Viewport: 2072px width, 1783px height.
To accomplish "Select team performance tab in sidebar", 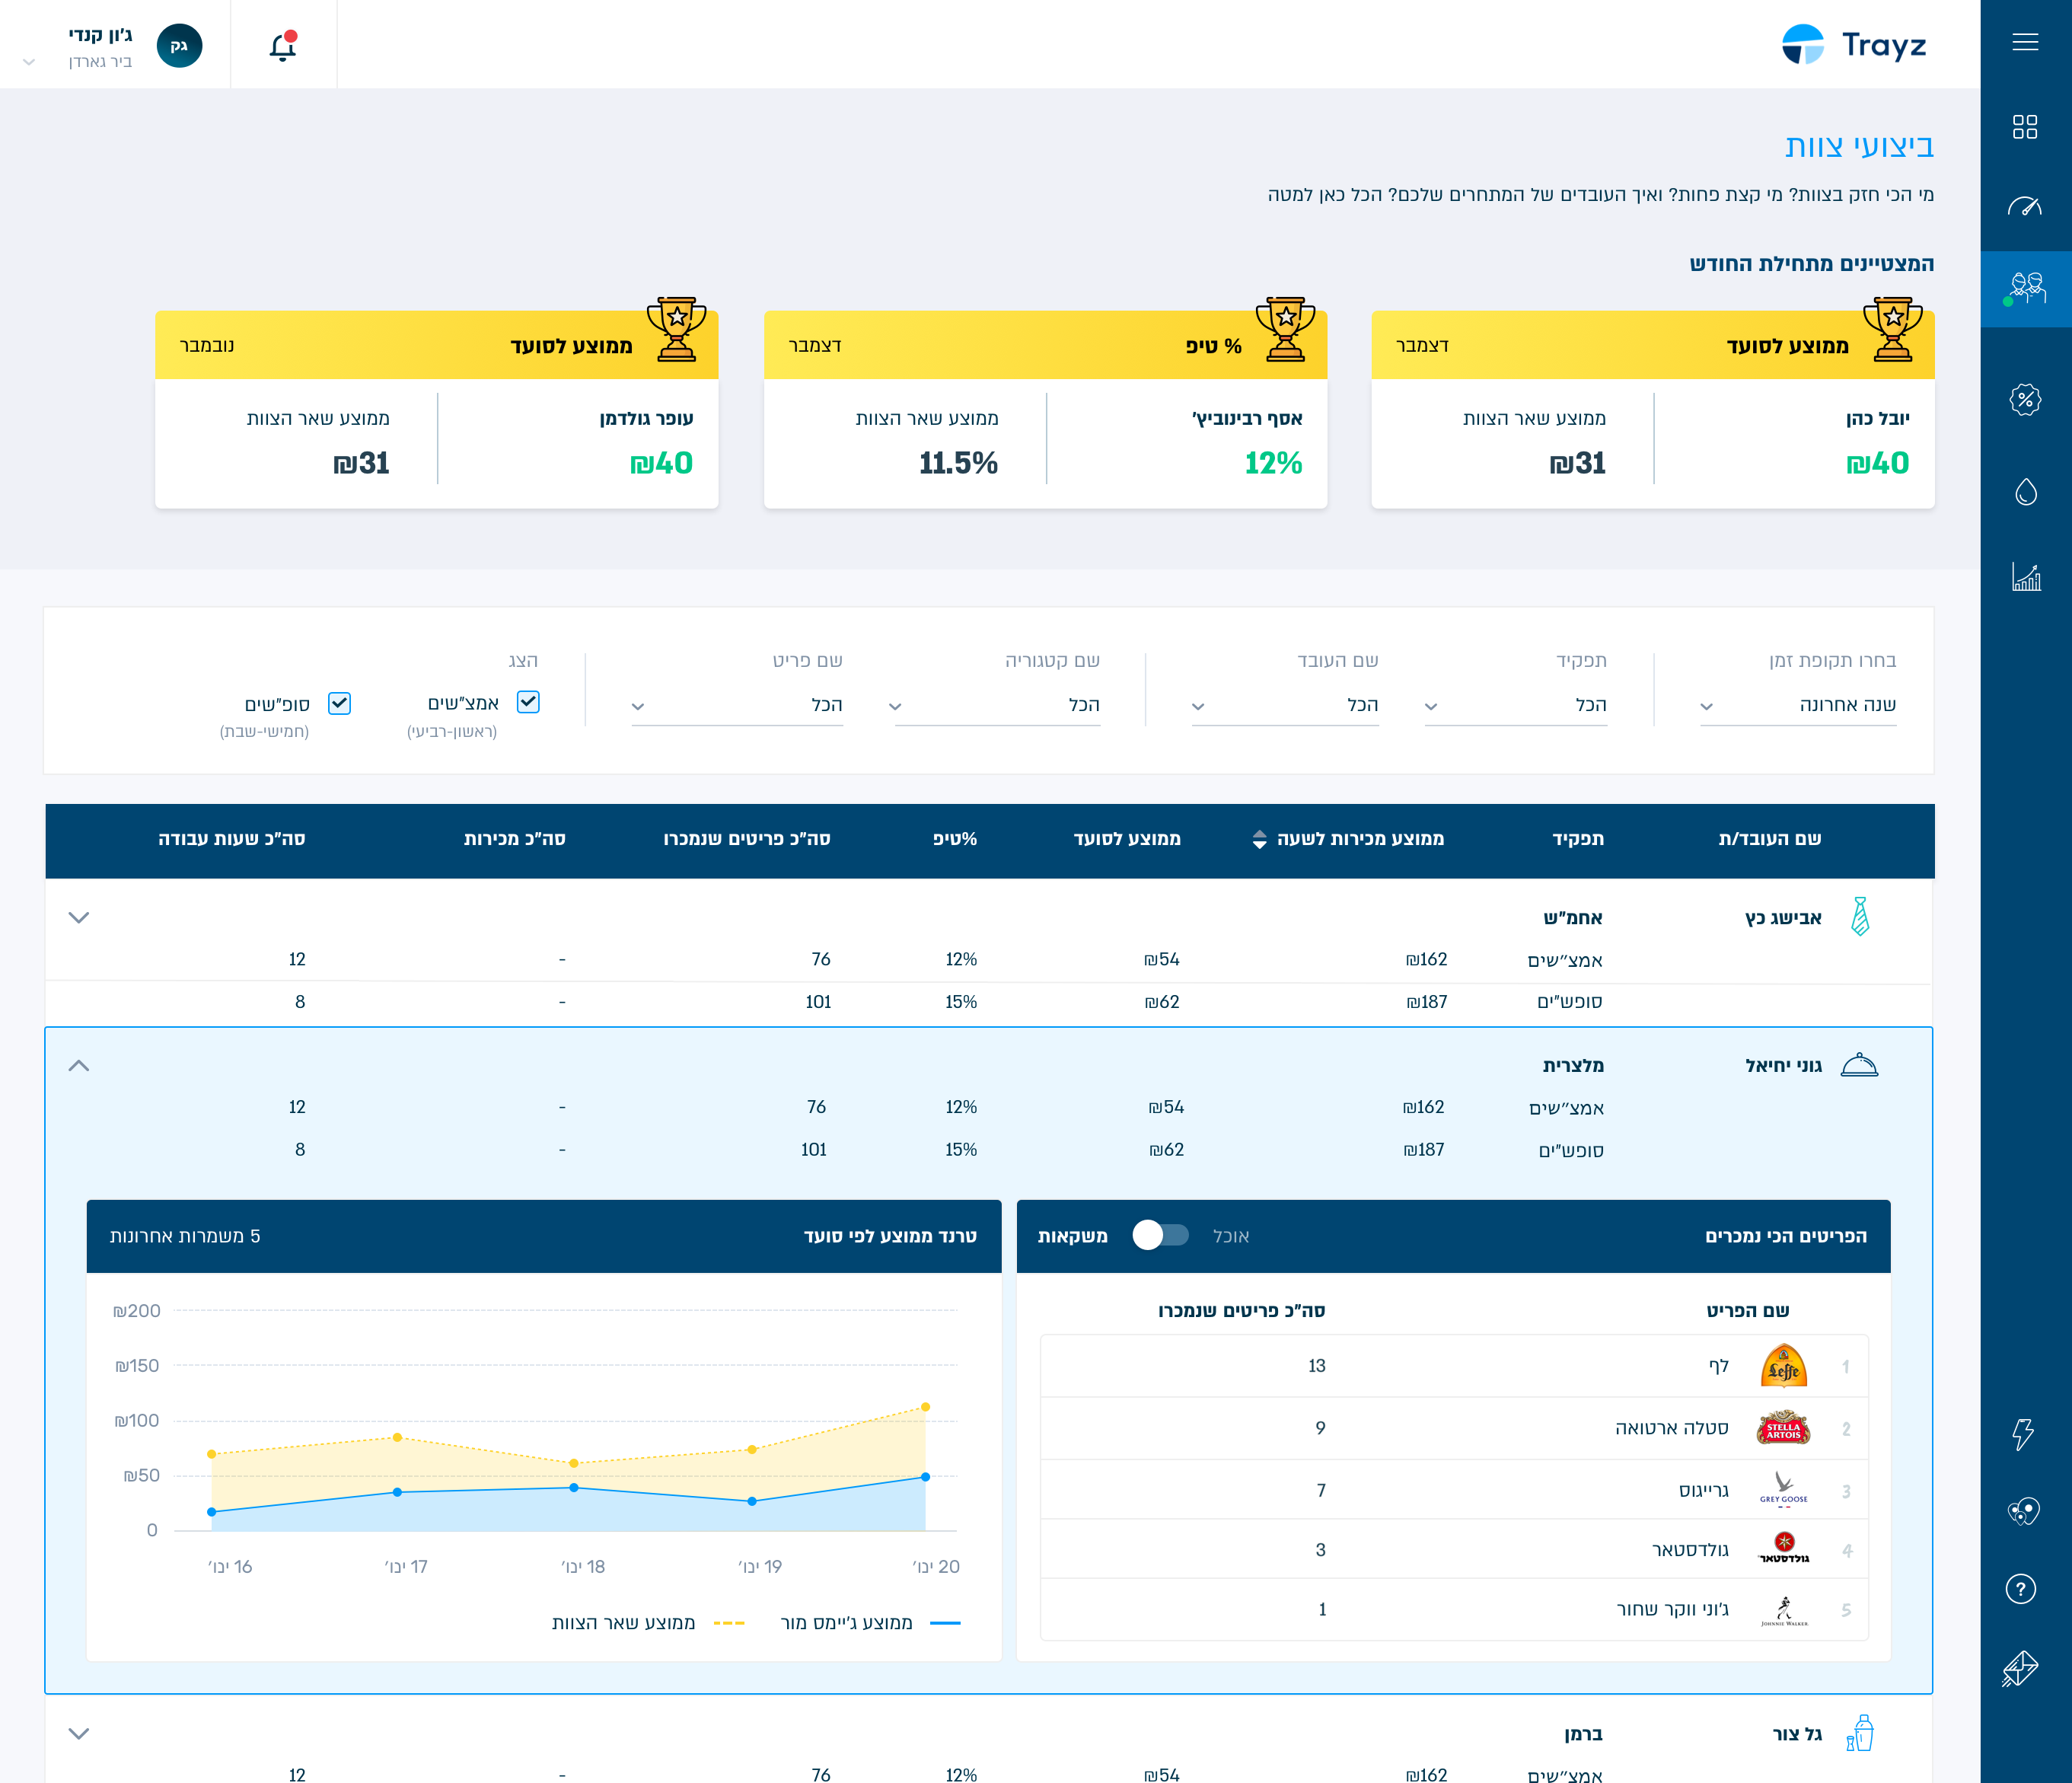I will point(2026,289).
